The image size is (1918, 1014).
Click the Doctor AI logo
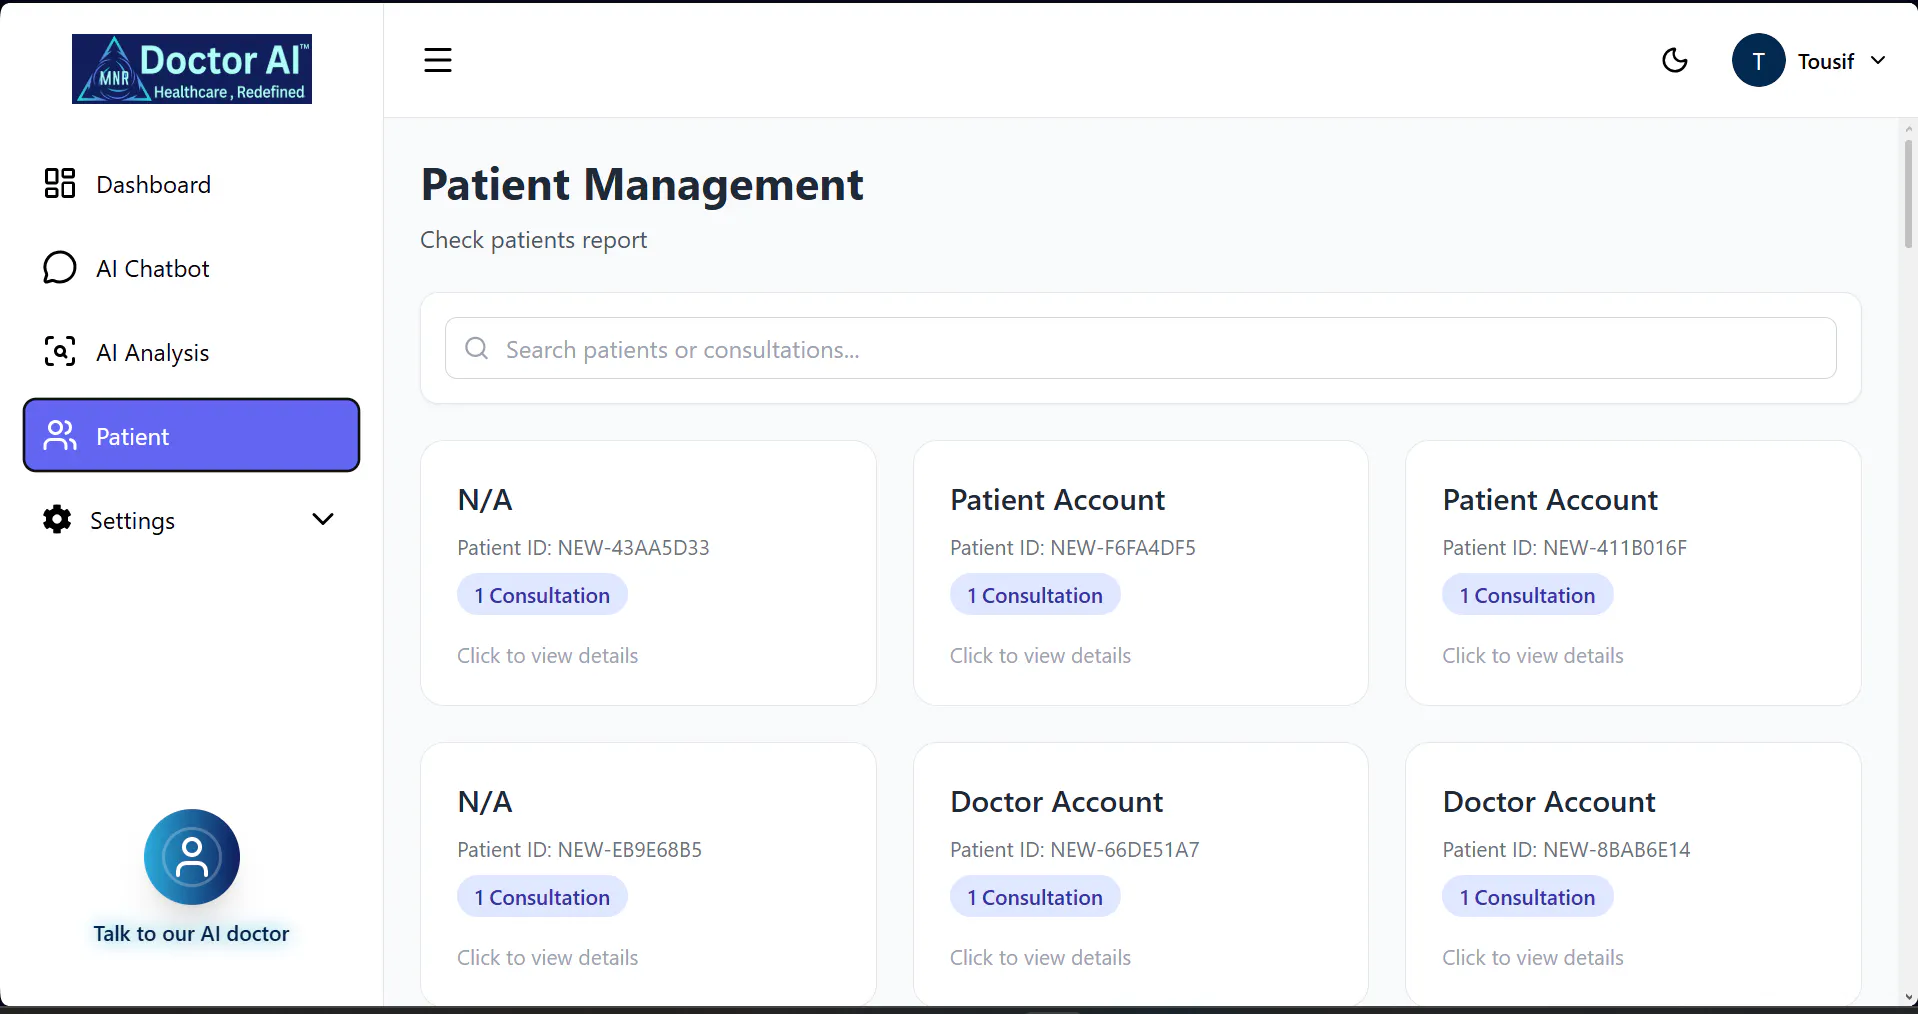tap(192, 69)
